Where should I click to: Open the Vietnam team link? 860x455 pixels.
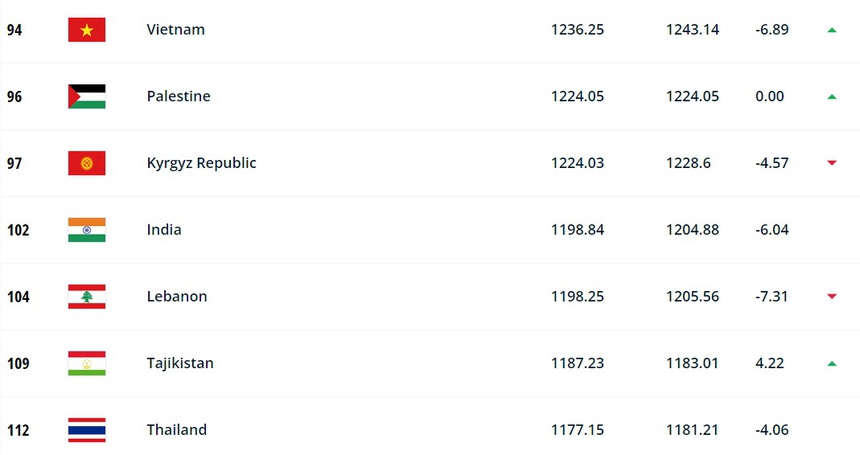coord(175,30)
